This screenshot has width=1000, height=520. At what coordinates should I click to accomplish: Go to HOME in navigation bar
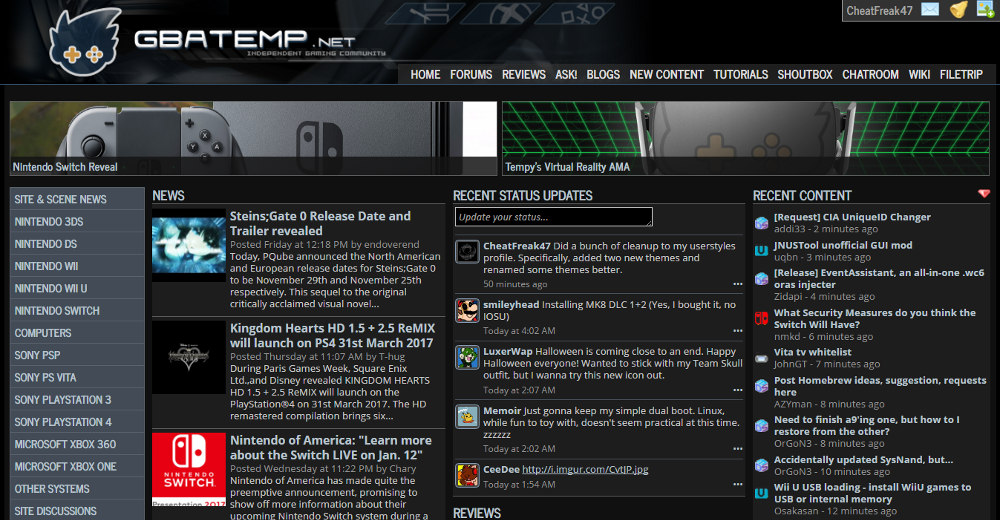tap(425, 75)
